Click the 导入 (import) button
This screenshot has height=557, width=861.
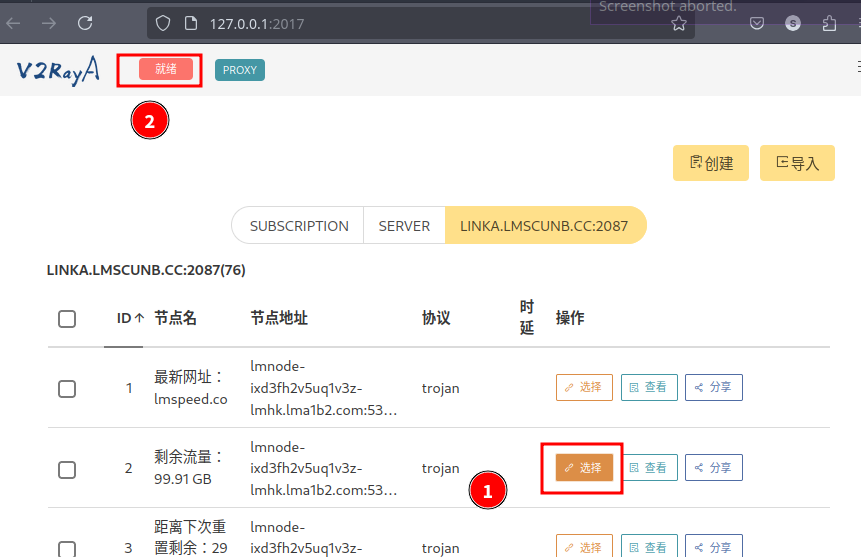pos(797,163)
